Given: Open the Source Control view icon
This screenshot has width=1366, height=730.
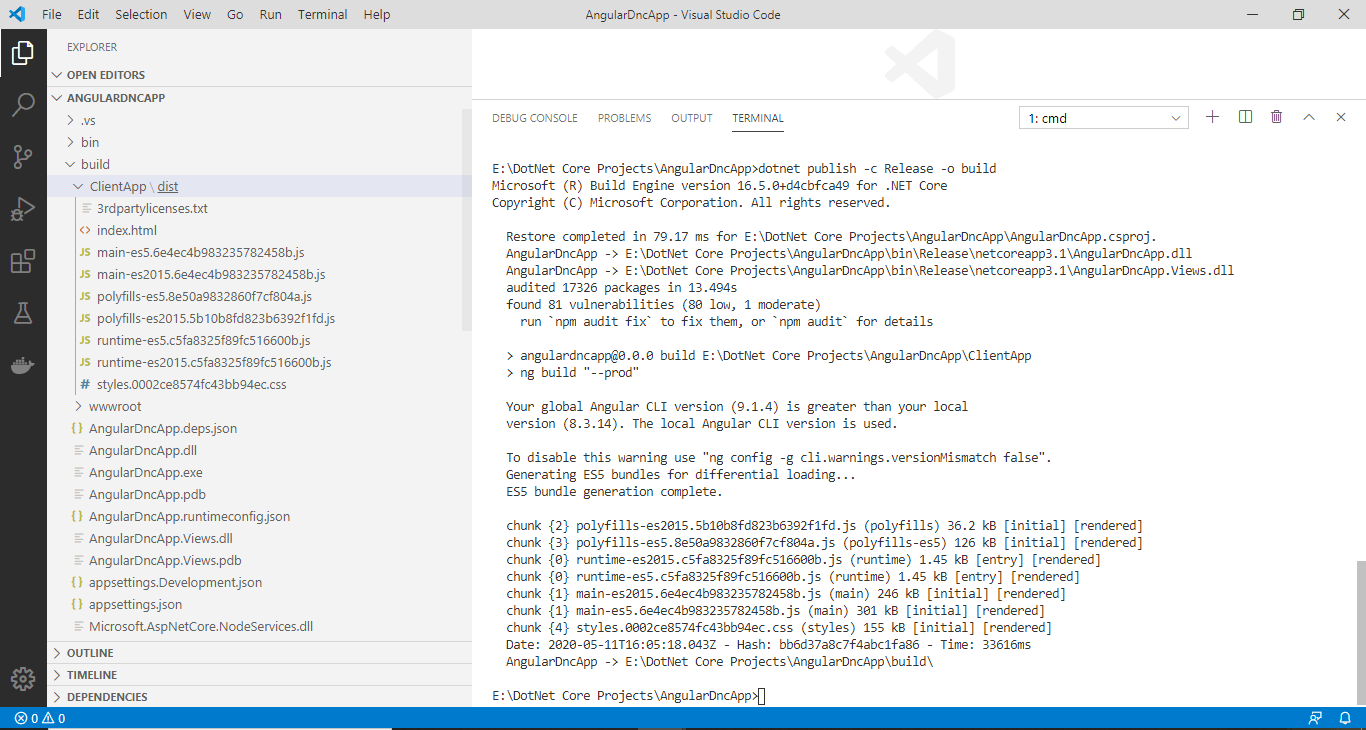Looking at the screenshot, I should click(x=23, y=156).
